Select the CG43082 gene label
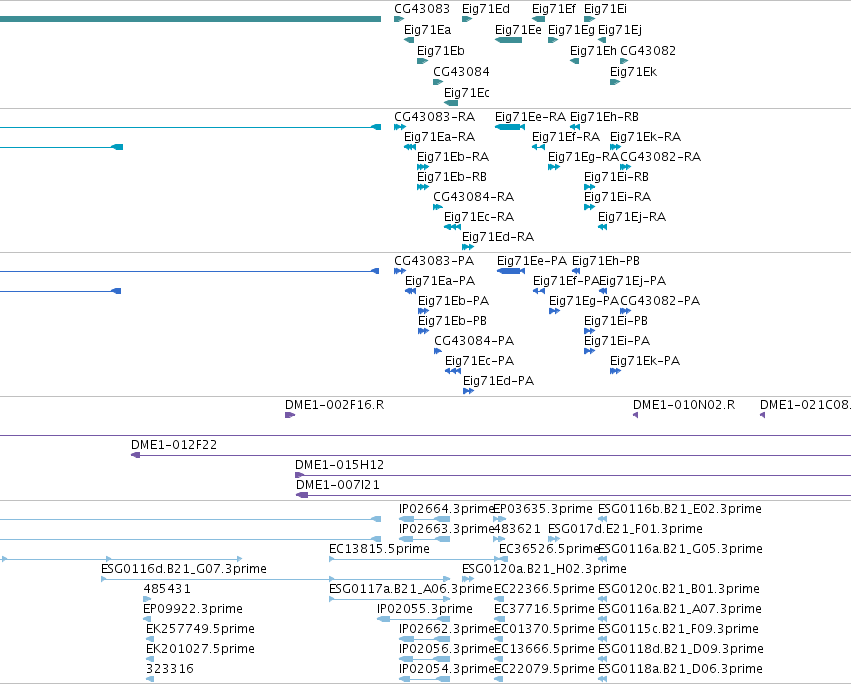 [x=648, y=51]
